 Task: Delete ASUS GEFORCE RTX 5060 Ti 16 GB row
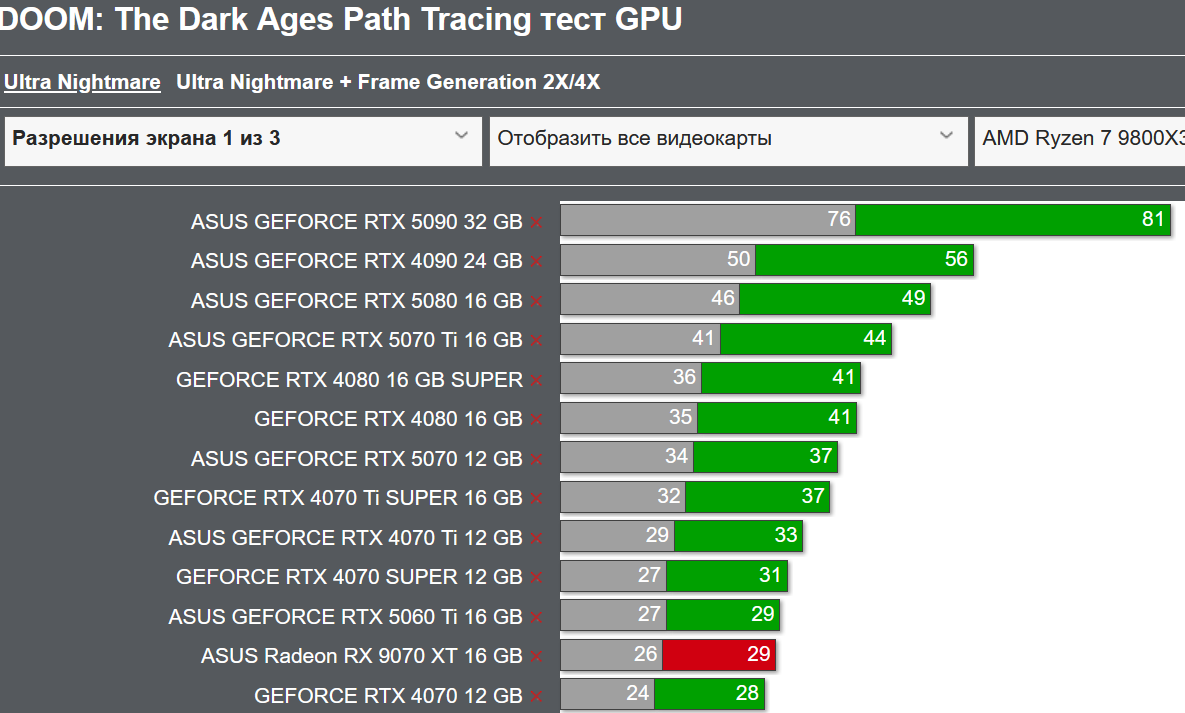(x=537, y=617)
